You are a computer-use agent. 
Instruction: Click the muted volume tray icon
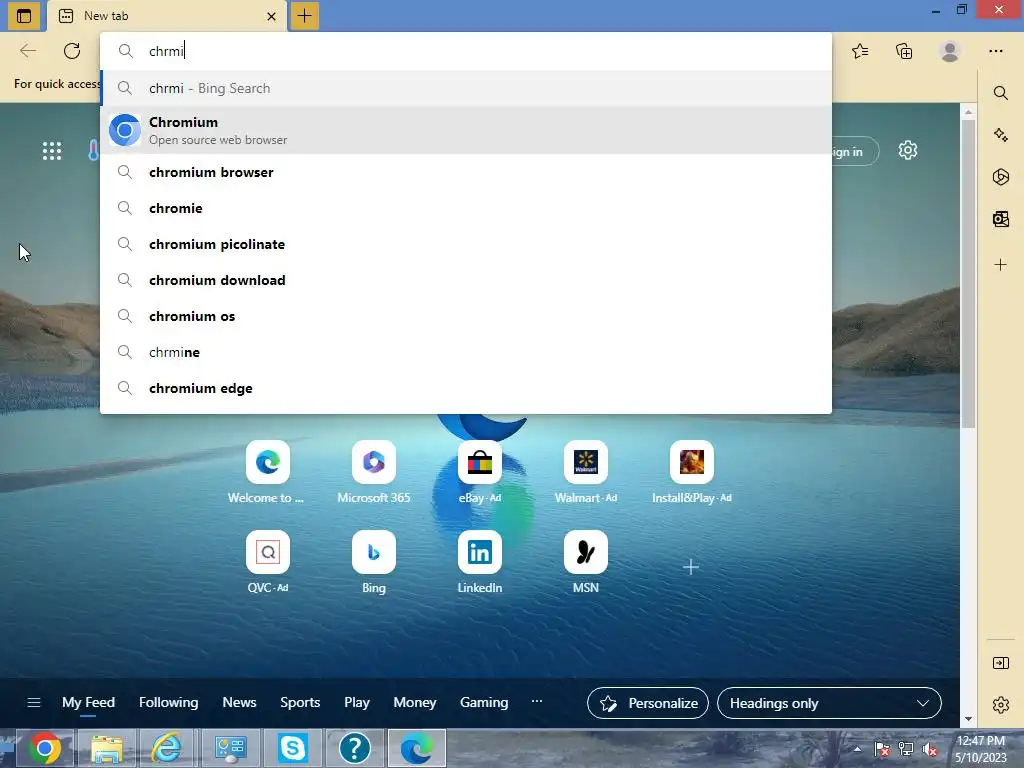click(930, 750)
